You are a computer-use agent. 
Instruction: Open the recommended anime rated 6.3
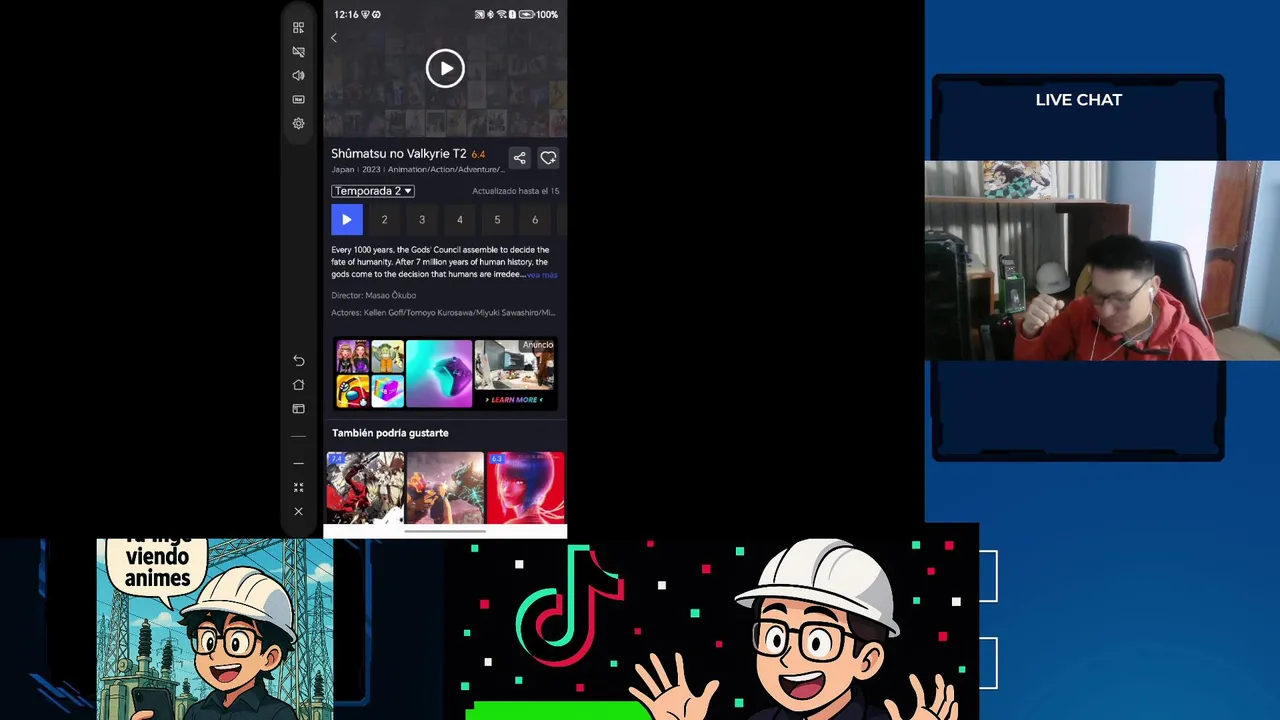pyautogui.click(x=525, y=488)
